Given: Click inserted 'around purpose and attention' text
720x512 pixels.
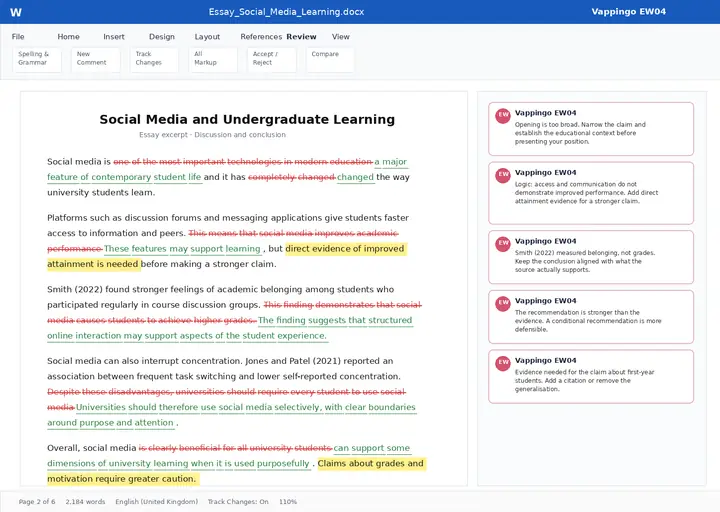Looking at the screenshot, I should click(x=110, y=423).
